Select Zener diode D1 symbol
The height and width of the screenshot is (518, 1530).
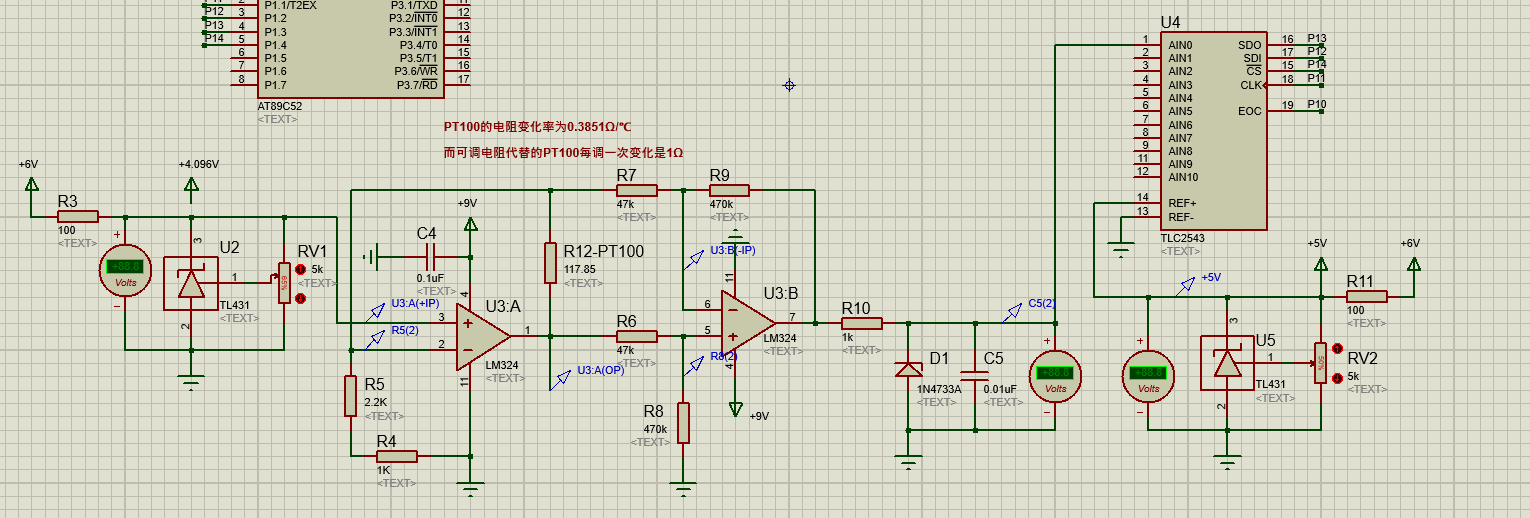(909, 369)
